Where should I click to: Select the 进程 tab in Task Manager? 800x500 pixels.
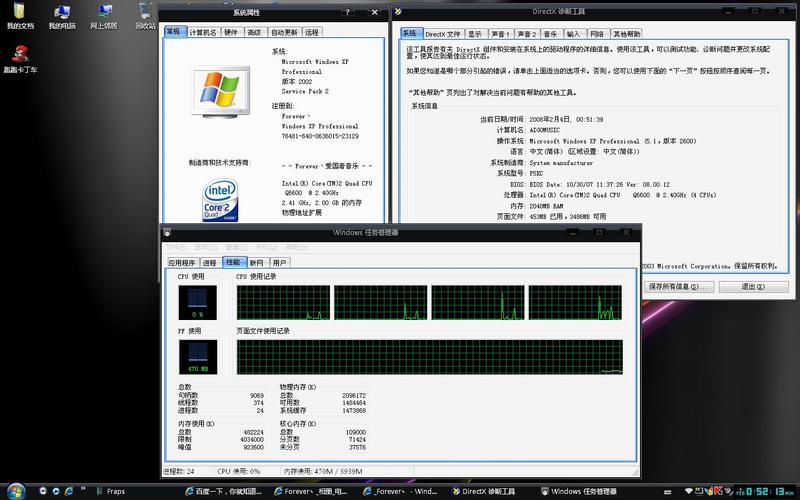(209, 262)
